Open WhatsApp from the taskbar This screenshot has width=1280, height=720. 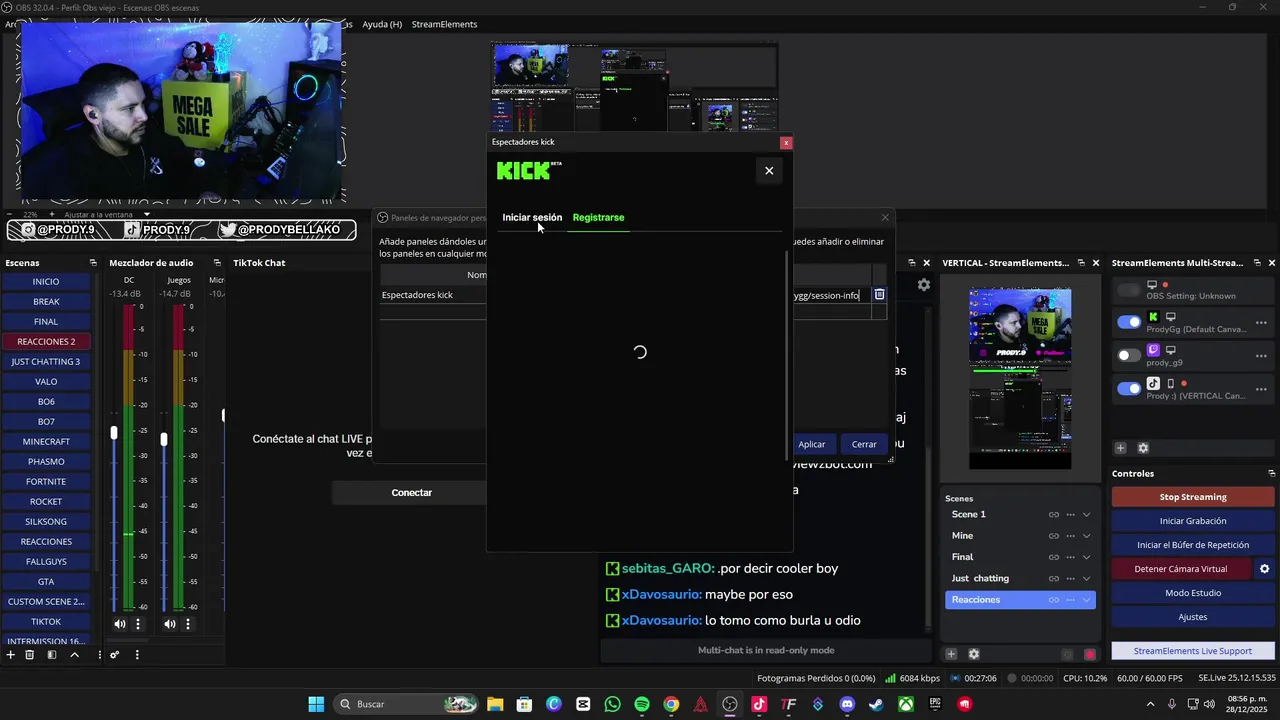(x=612, y=704)
